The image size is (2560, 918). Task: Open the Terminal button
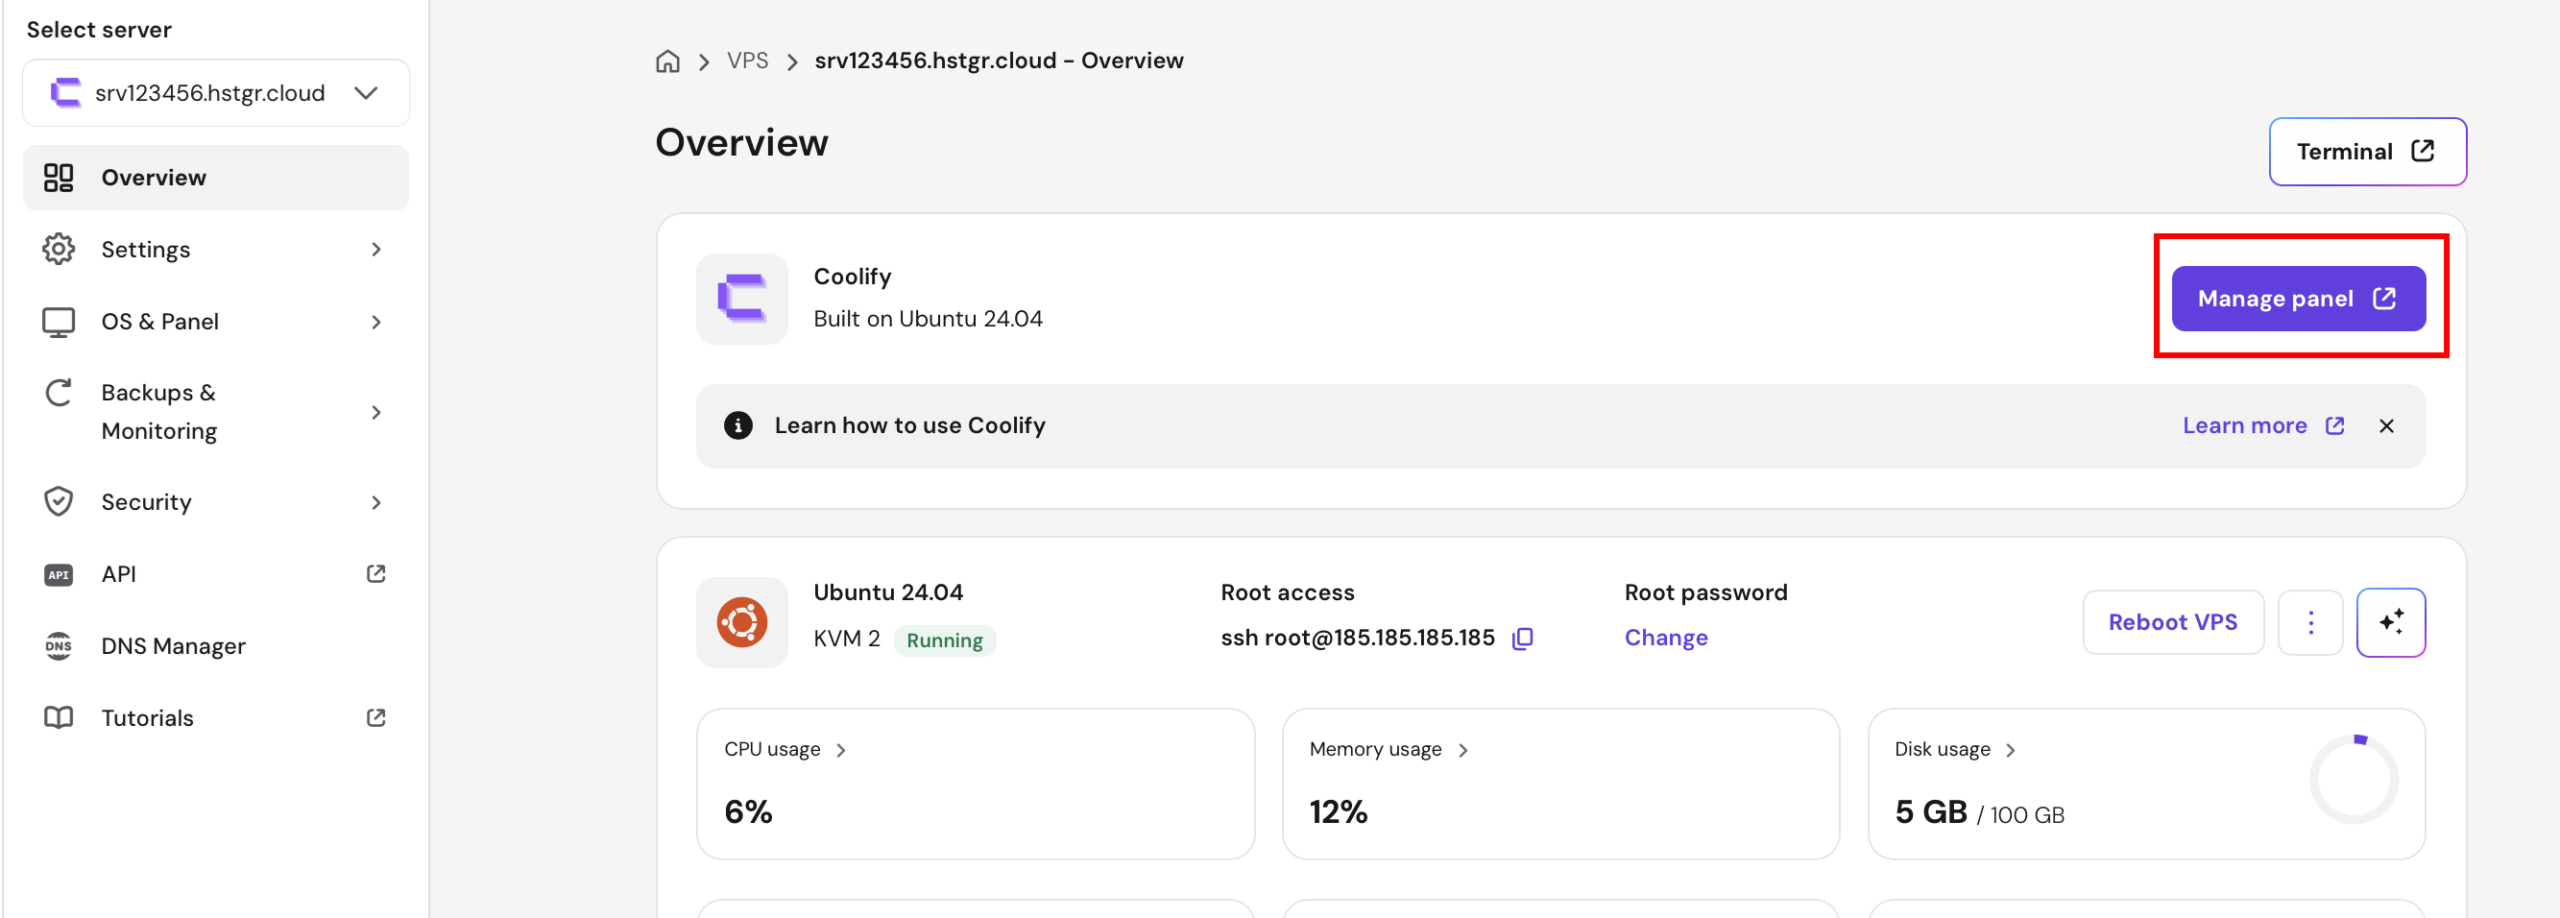click(x=2367, y=152)
